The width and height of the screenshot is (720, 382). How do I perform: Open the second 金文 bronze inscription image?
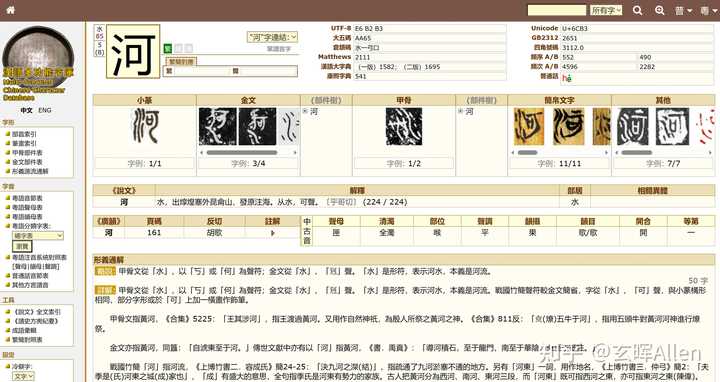point(257,126)
